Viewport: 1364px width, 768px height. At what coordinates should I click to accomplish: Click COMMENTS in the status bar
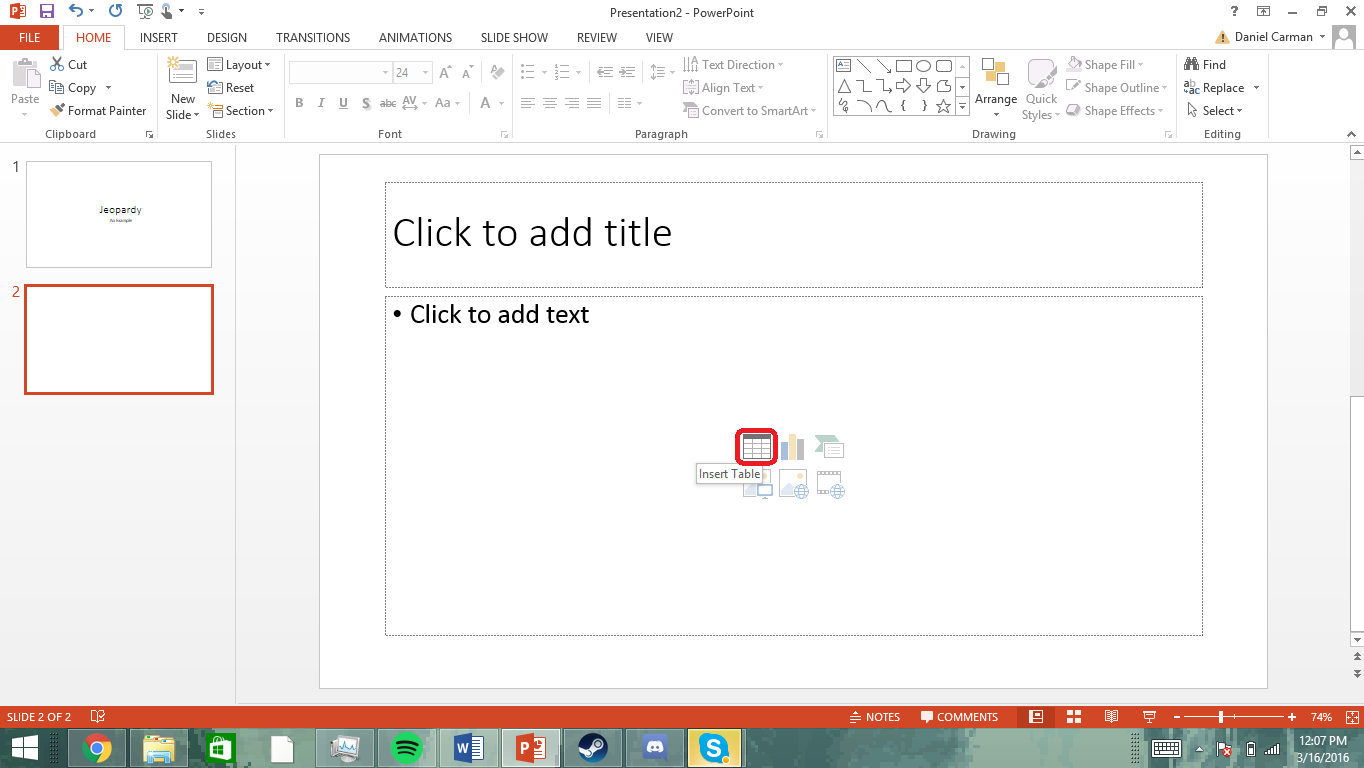(959, 717)
